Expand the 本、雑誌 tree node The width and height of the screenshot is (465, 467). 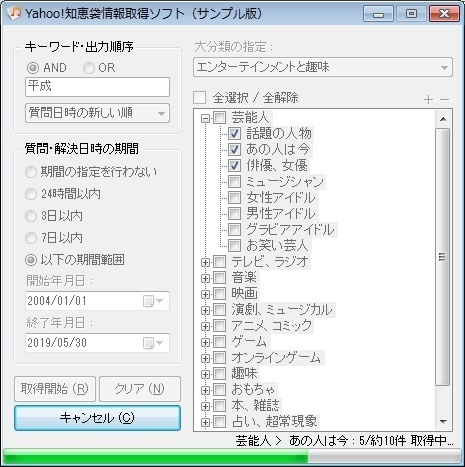click(205, 406)
